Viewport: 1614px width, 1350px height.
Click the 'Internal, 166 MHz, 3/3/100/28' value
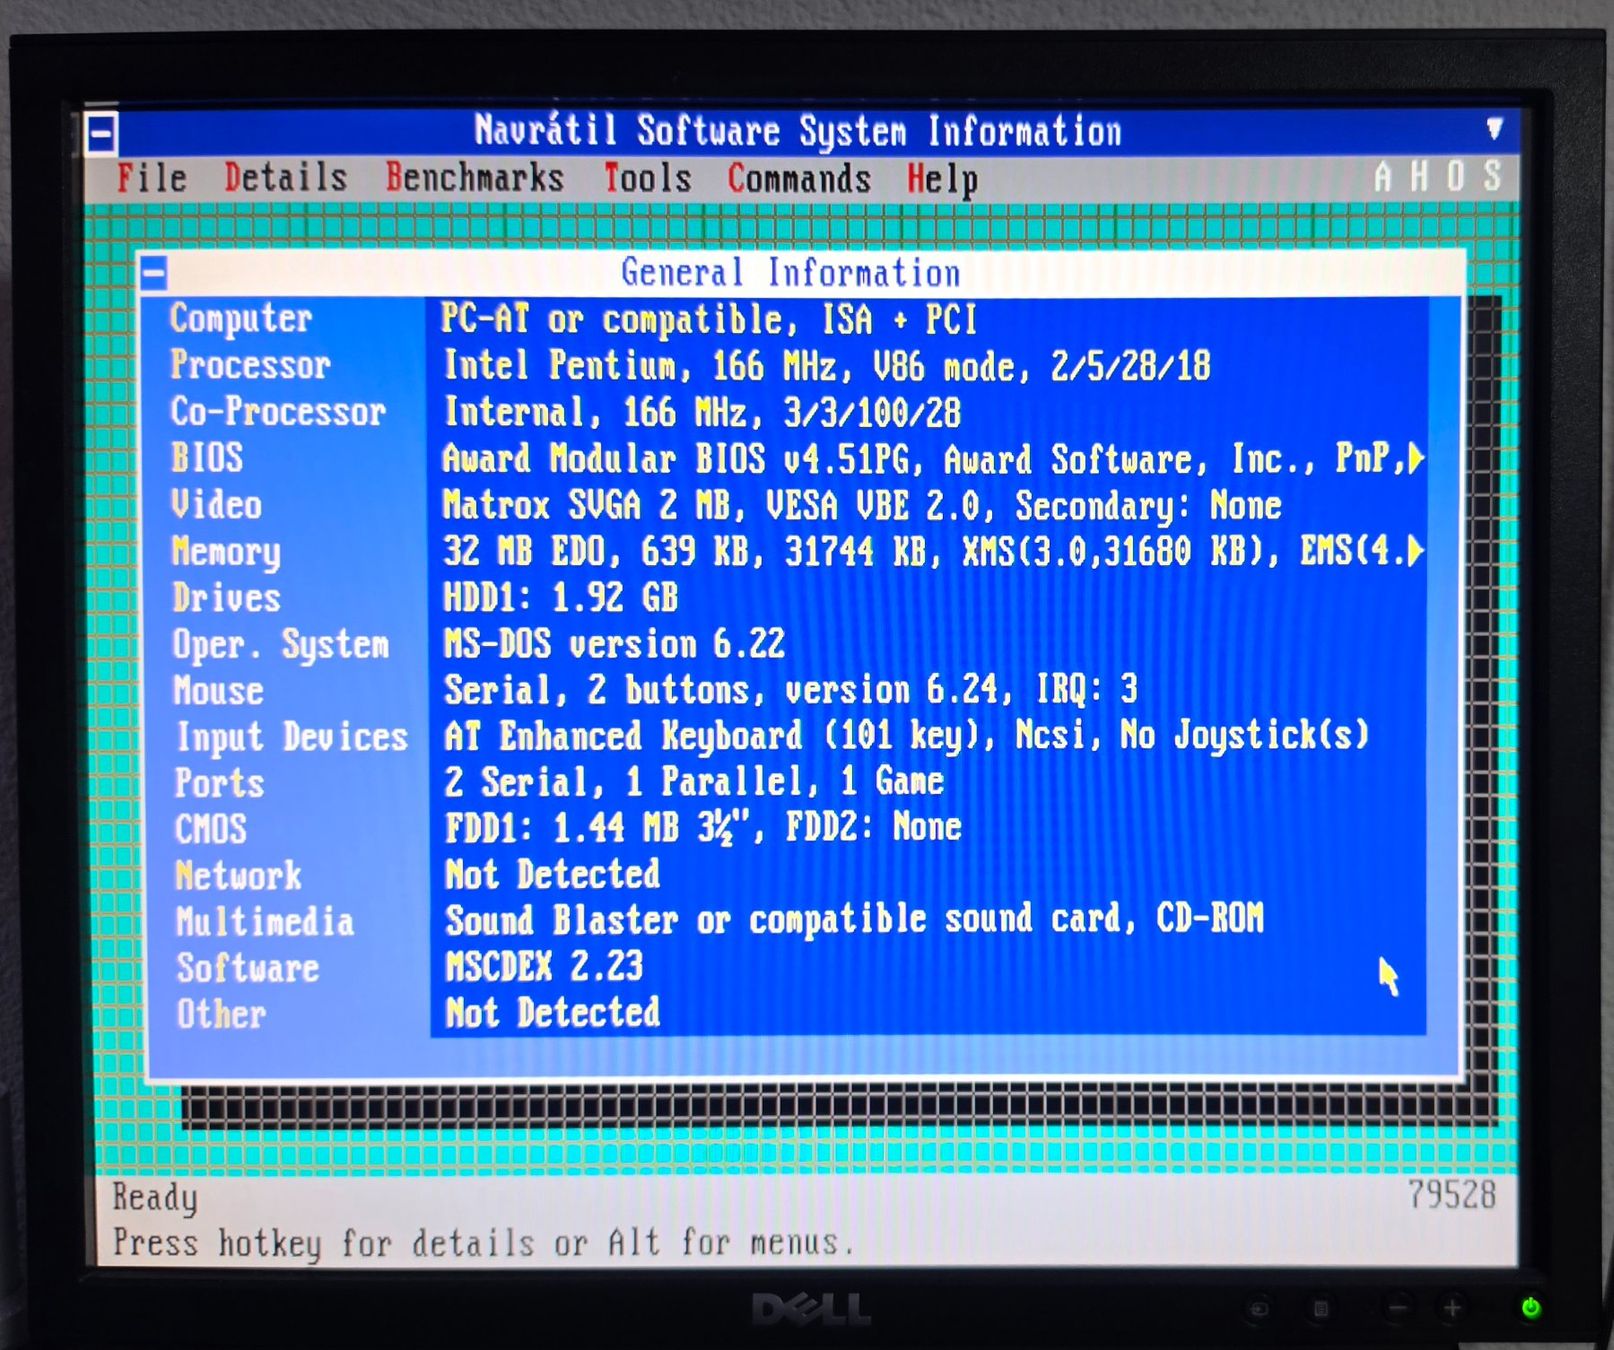[x=702, y=412]
